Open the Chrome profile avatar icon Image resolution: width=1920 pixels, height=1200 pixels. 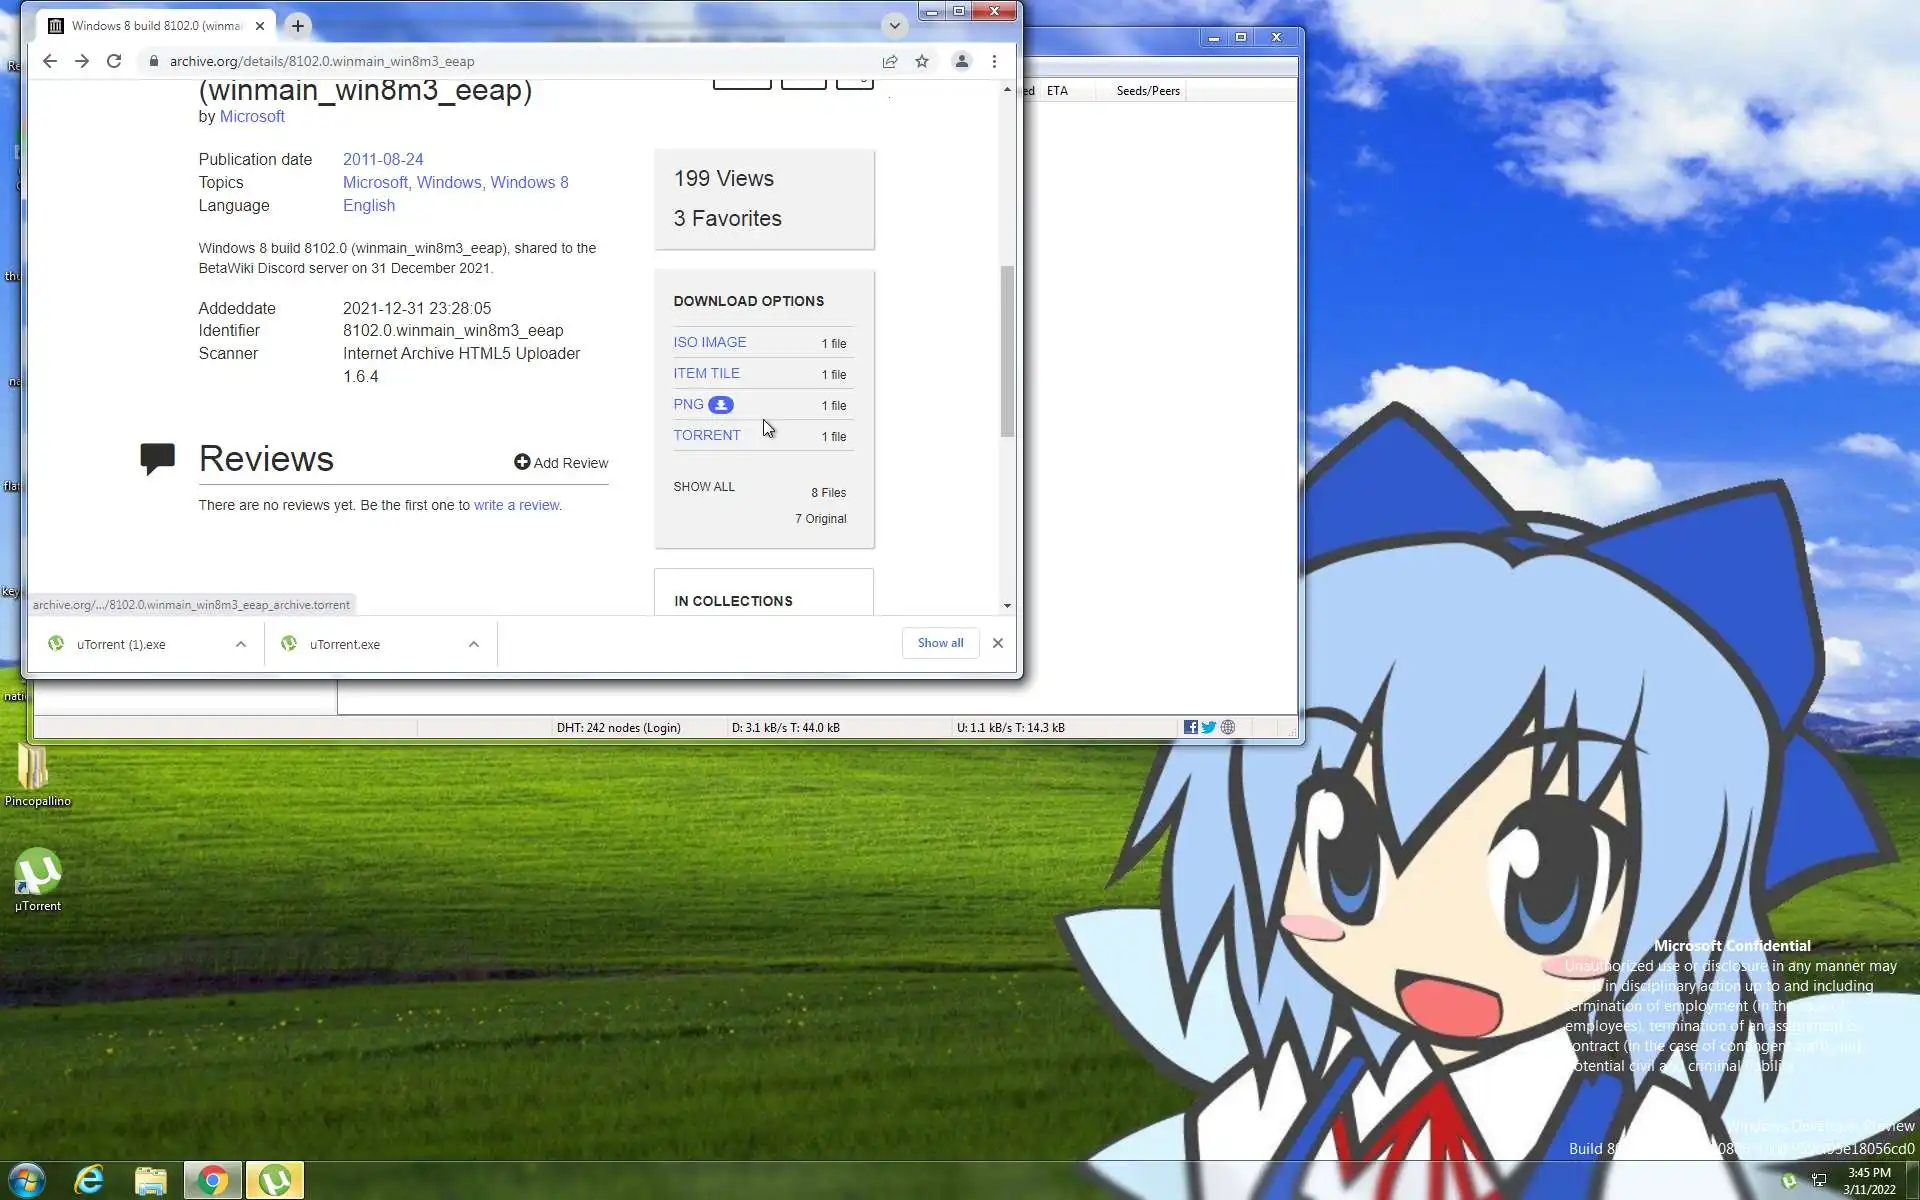[x=961, y=61]
